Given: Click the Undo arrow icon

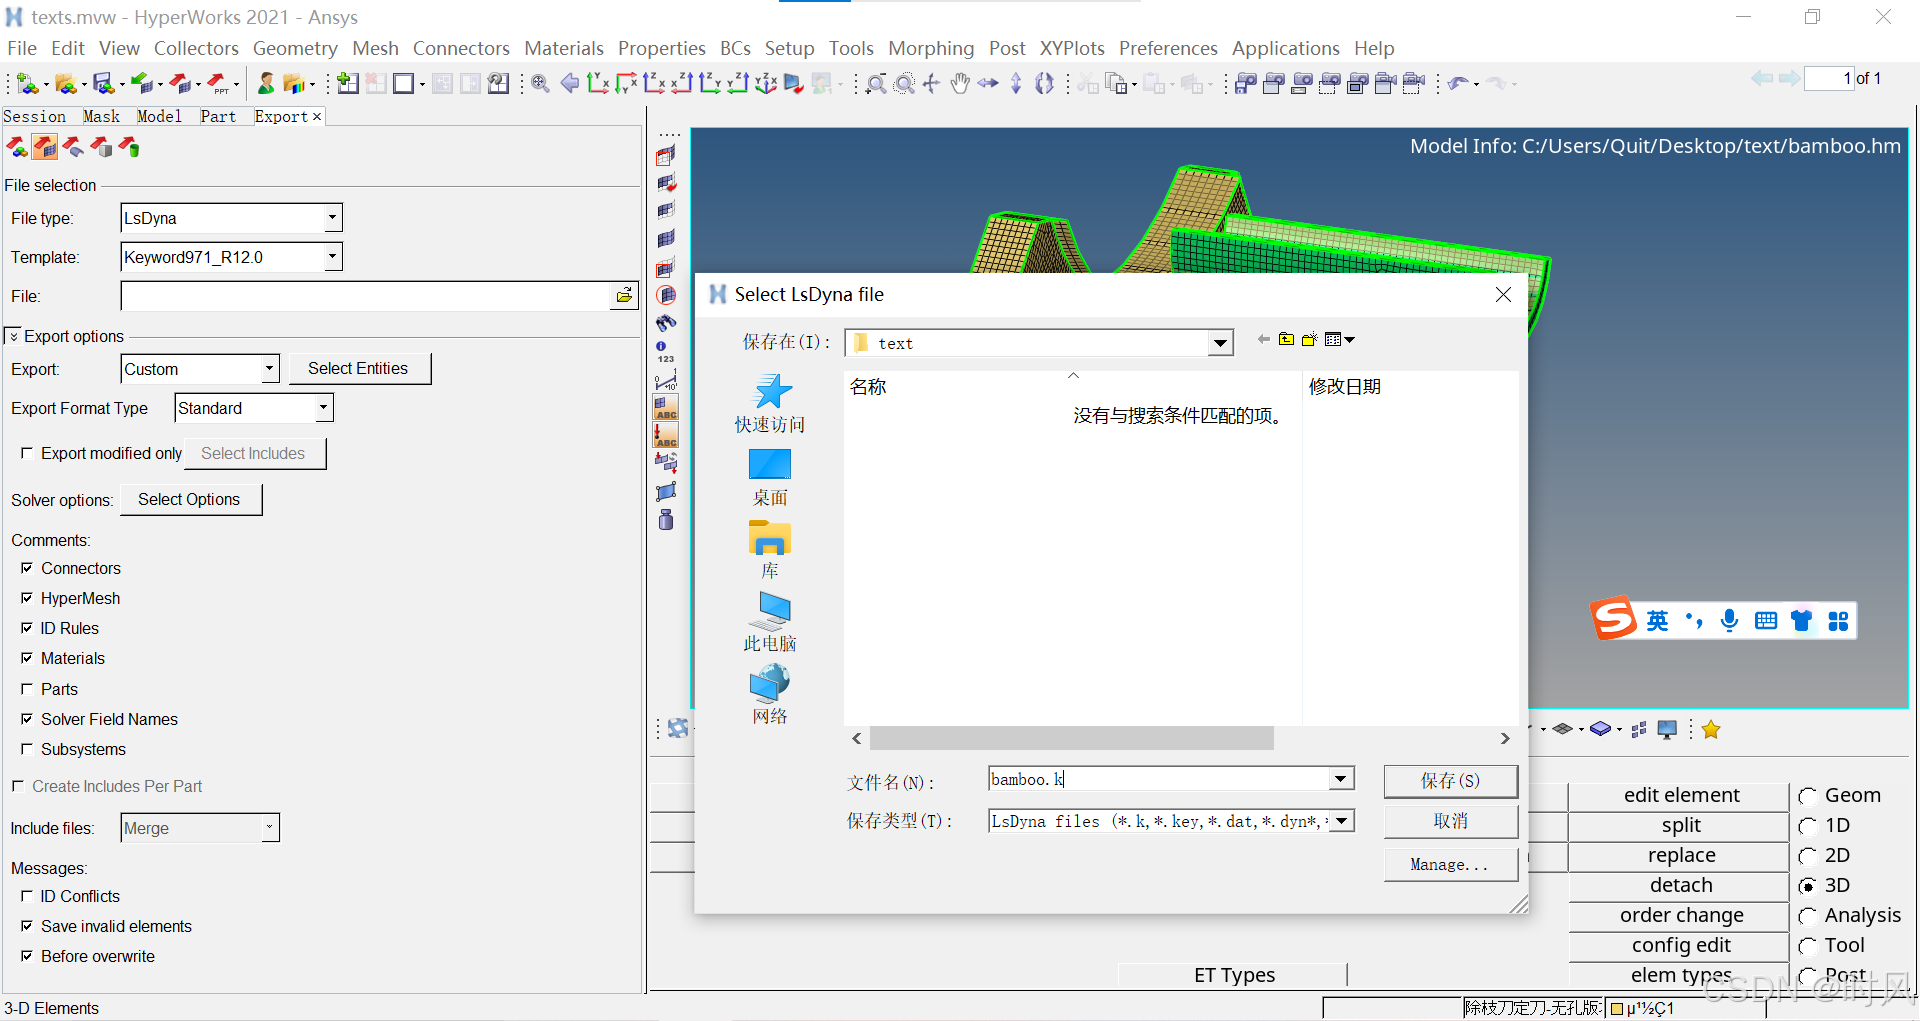Looking at the screenshot, I should (x=1459, y=84).
